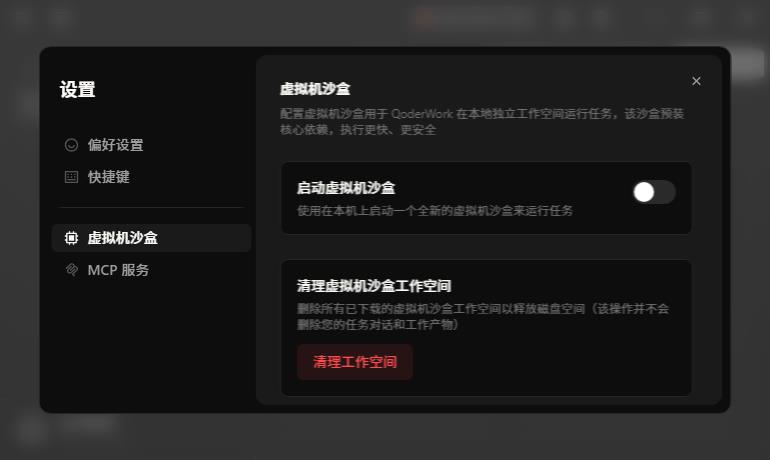Click the blurred backdrop below the settings dialog
Image resolution: width=770 pixels, height=460 pixels.
click(x=385, y=437)
